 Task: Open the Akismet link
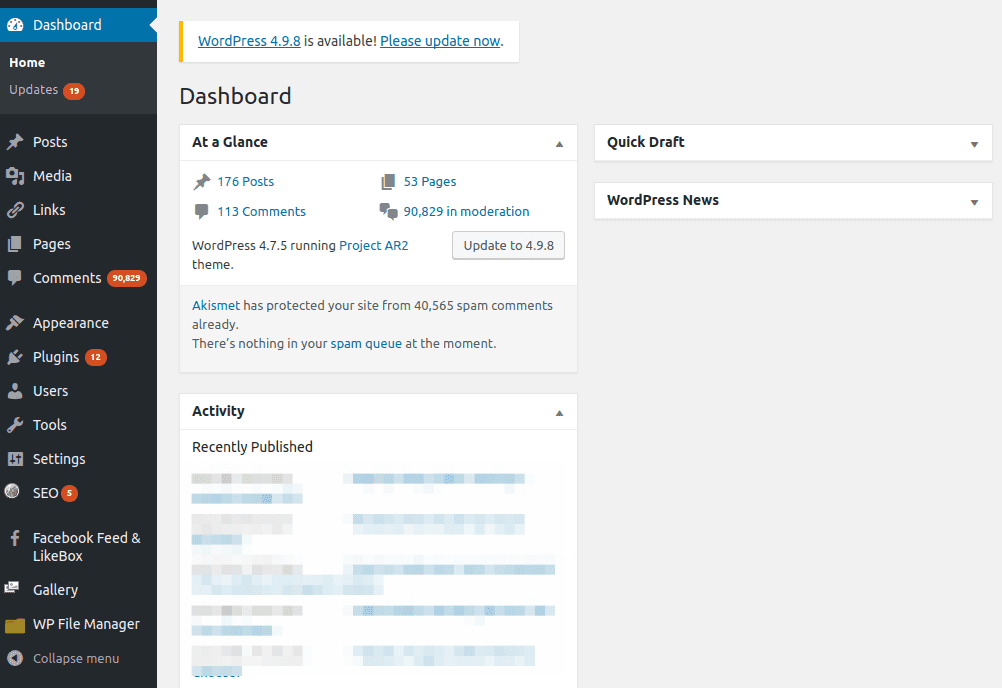216,305
